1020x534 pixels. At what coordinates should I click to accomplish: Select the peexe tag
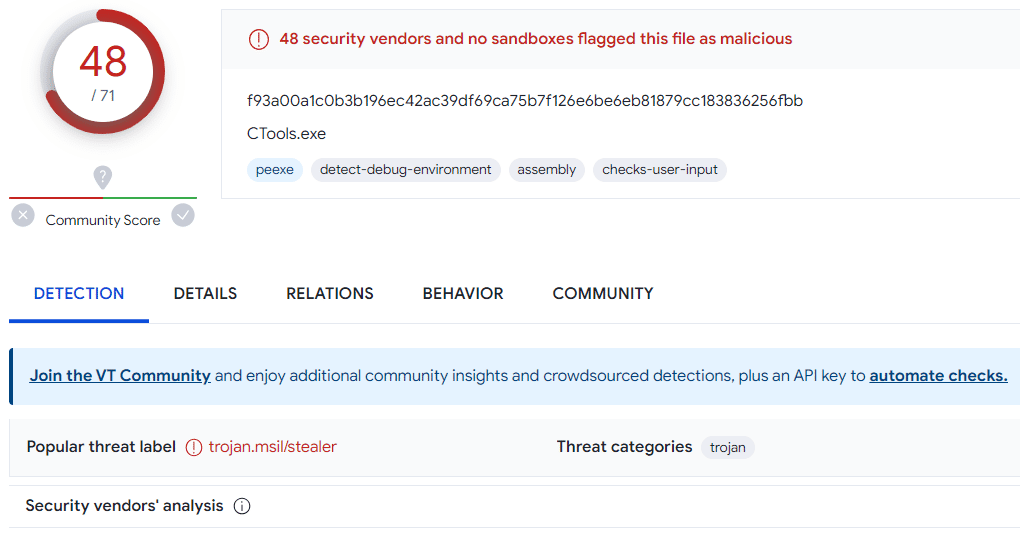275,170
